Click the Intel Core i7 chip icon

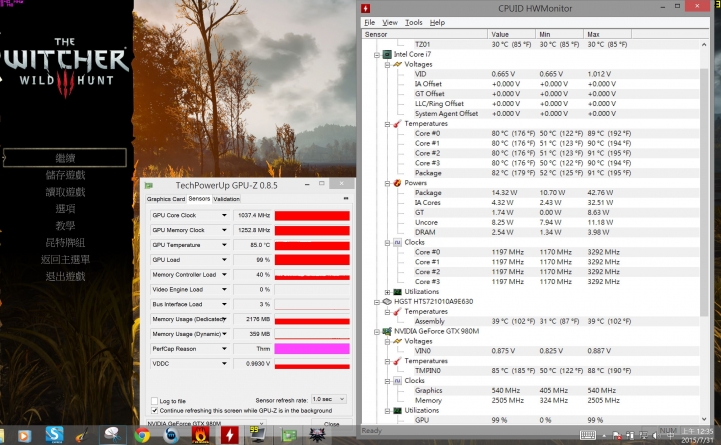387,54
